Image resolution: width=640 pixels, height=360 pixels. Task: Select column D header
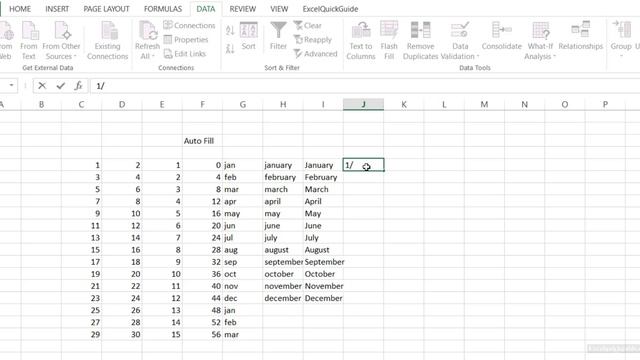pos(122,104)
